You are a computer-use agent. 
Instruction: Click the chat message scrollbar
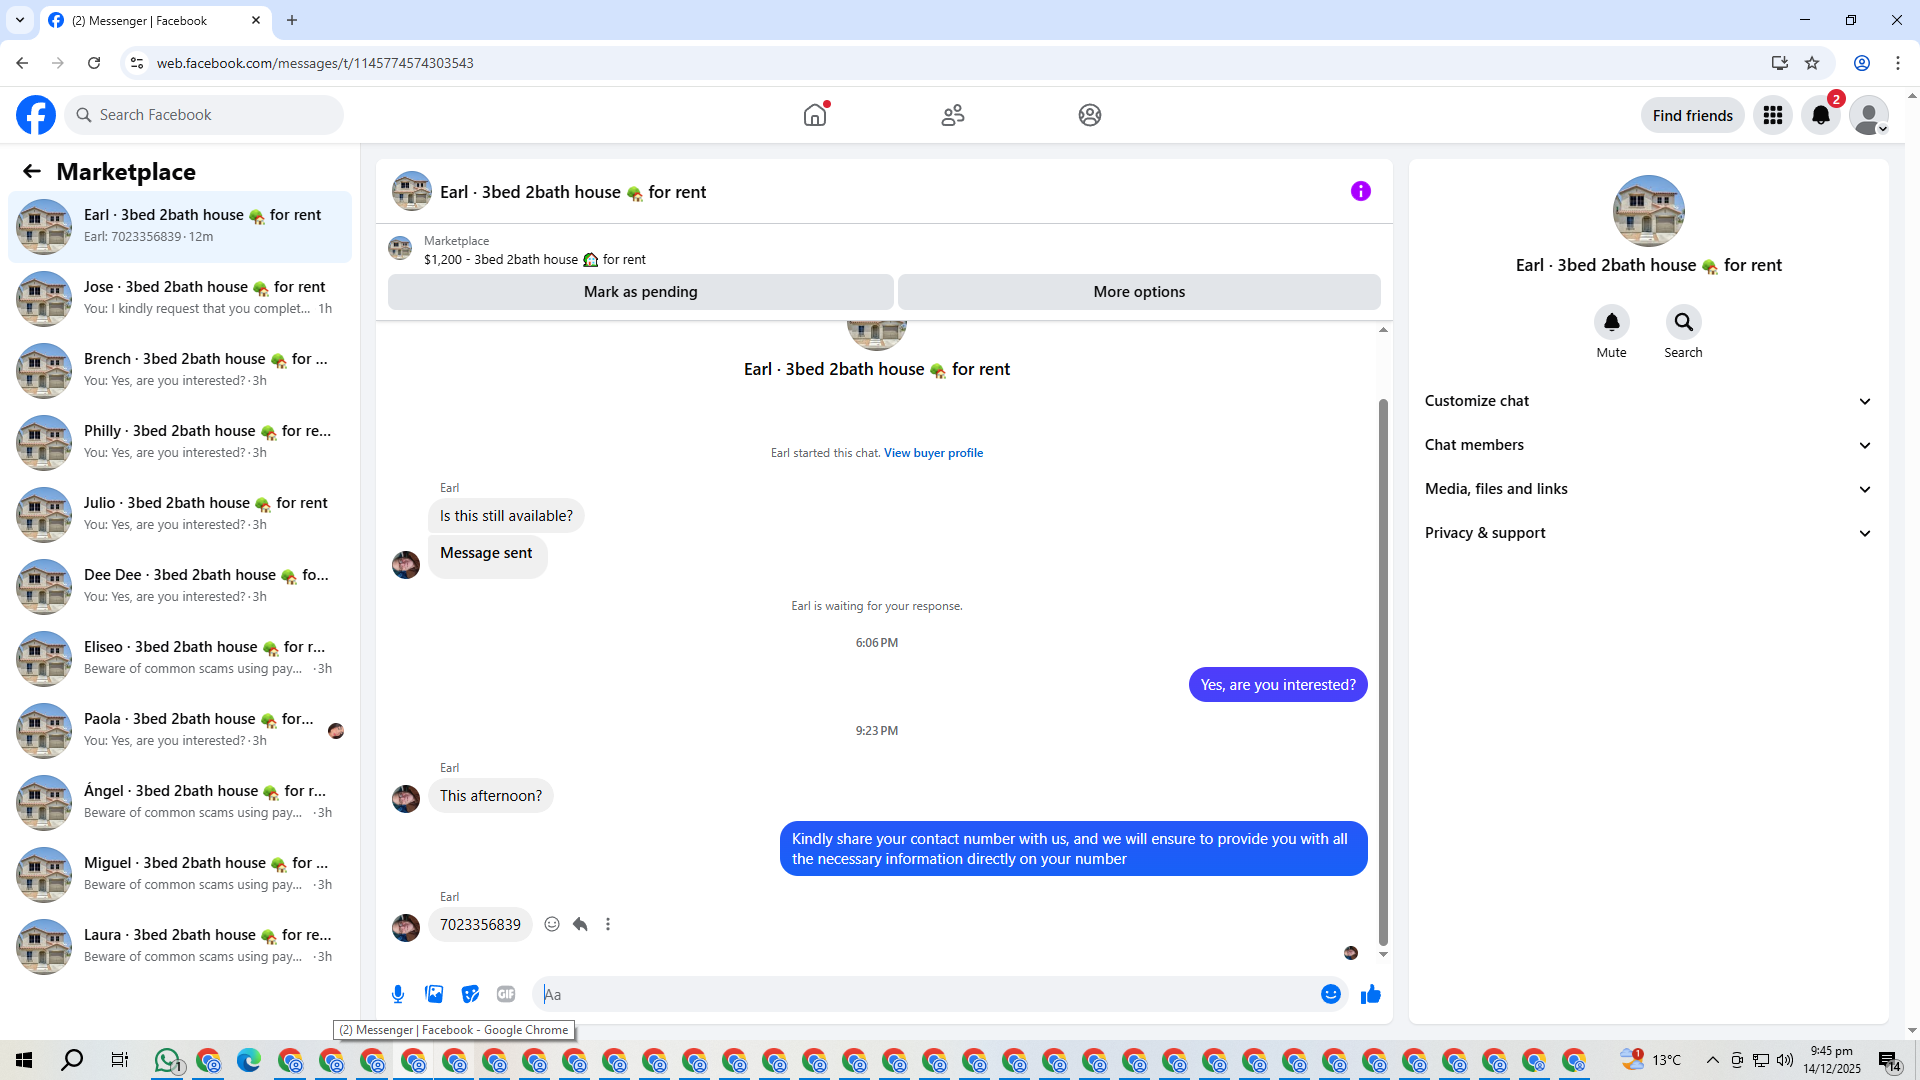(x=1383, y=670)
